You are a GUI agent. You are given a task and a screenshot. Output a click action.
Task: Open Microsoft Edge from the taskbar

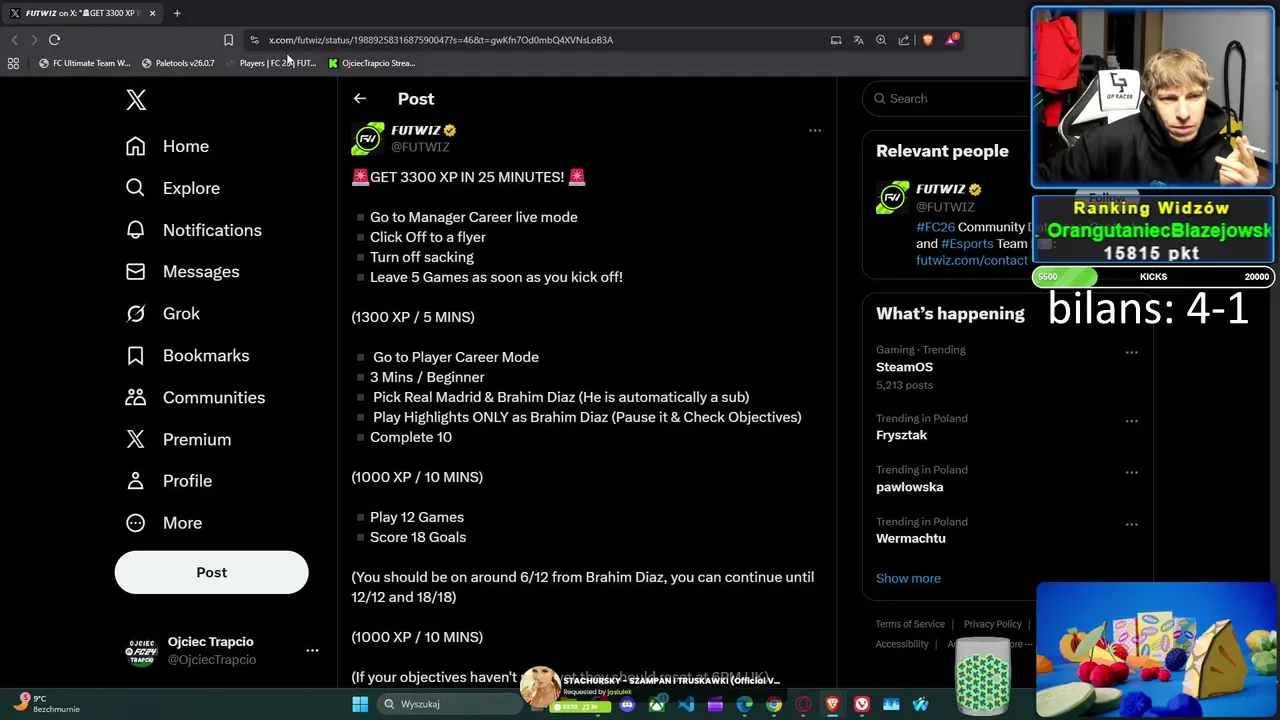point(745,705)
